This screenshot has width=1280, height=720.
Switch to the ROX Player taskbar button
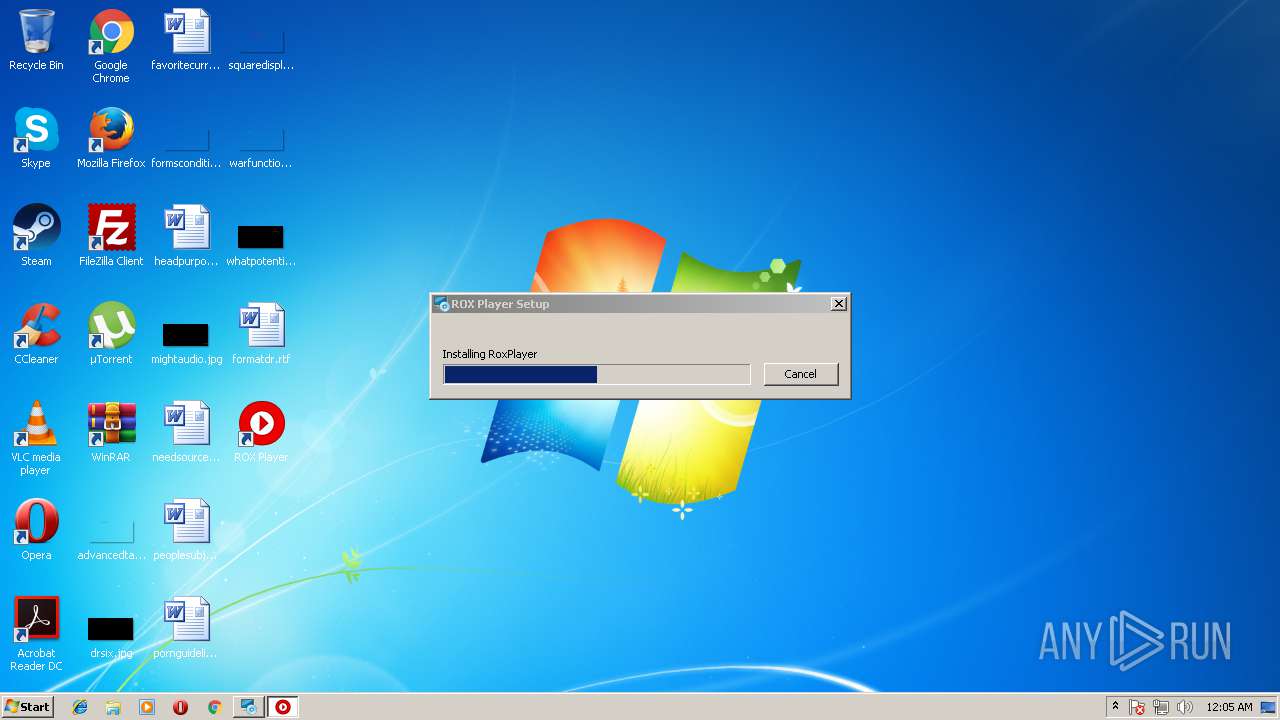(283, 707)
